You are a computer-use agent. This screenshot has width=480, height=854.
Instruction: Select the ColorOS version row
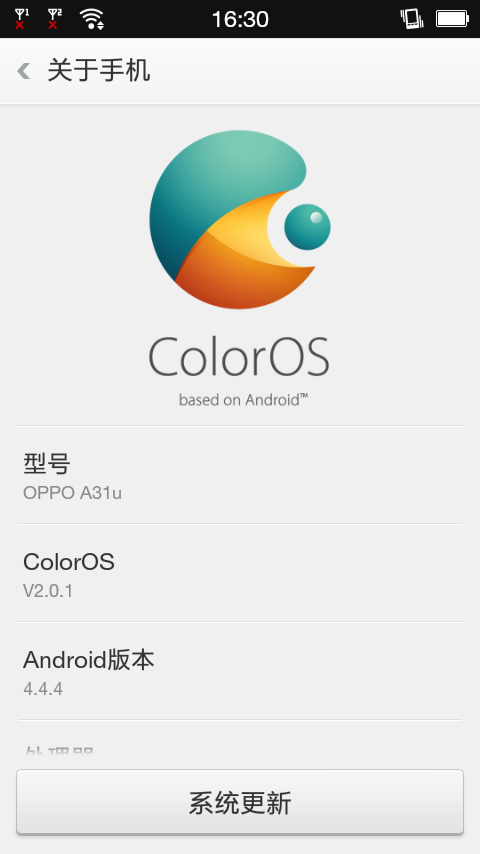[240, 573]
